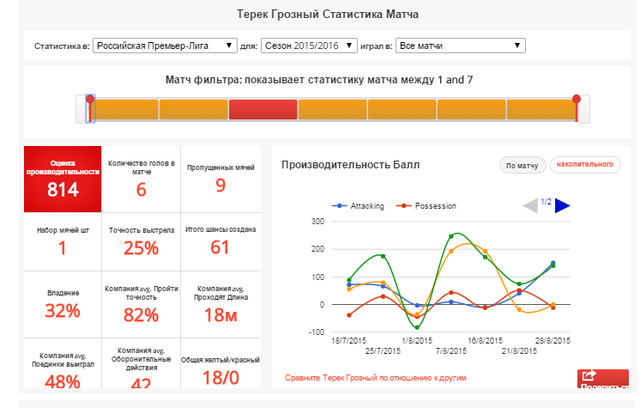The height and width of the screenshot is (408, 640).
Task: Go to previous legend page arrow
Action: point(530,206)
